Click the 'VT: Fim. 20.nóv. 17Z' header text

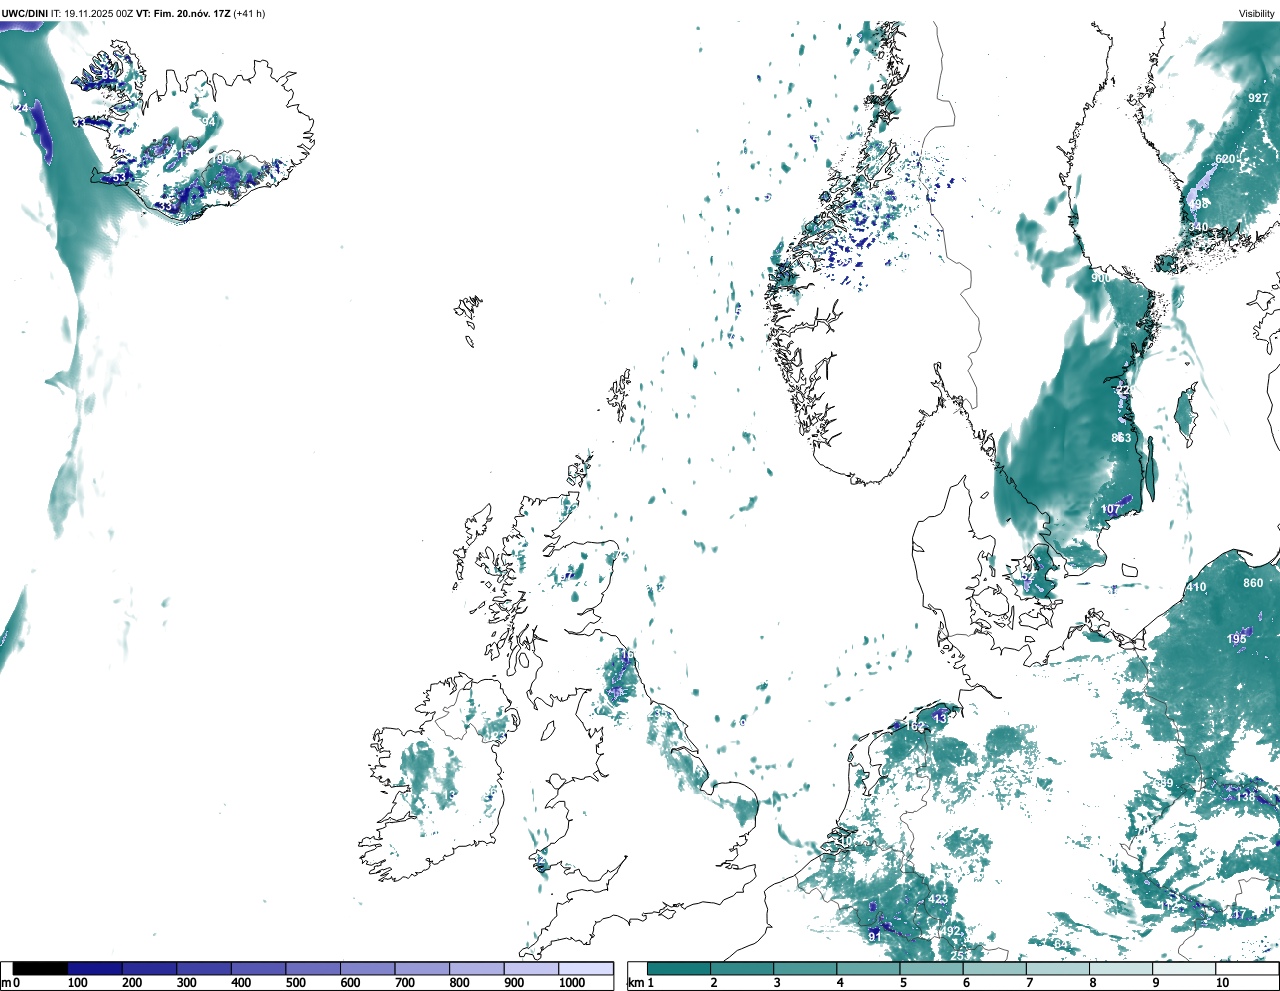(x=183, y=13)
